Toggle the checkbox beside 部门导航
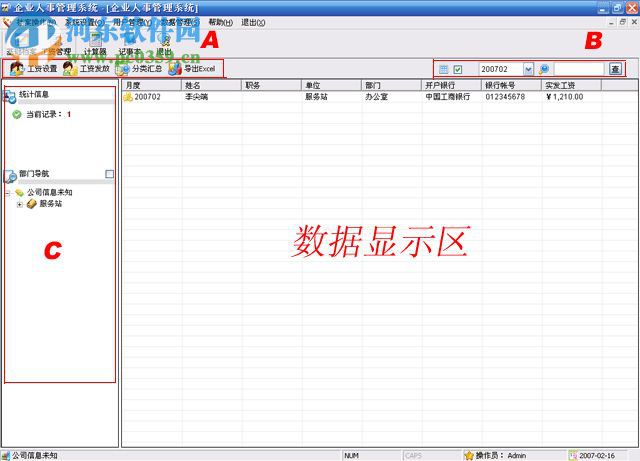 (109, 174)
